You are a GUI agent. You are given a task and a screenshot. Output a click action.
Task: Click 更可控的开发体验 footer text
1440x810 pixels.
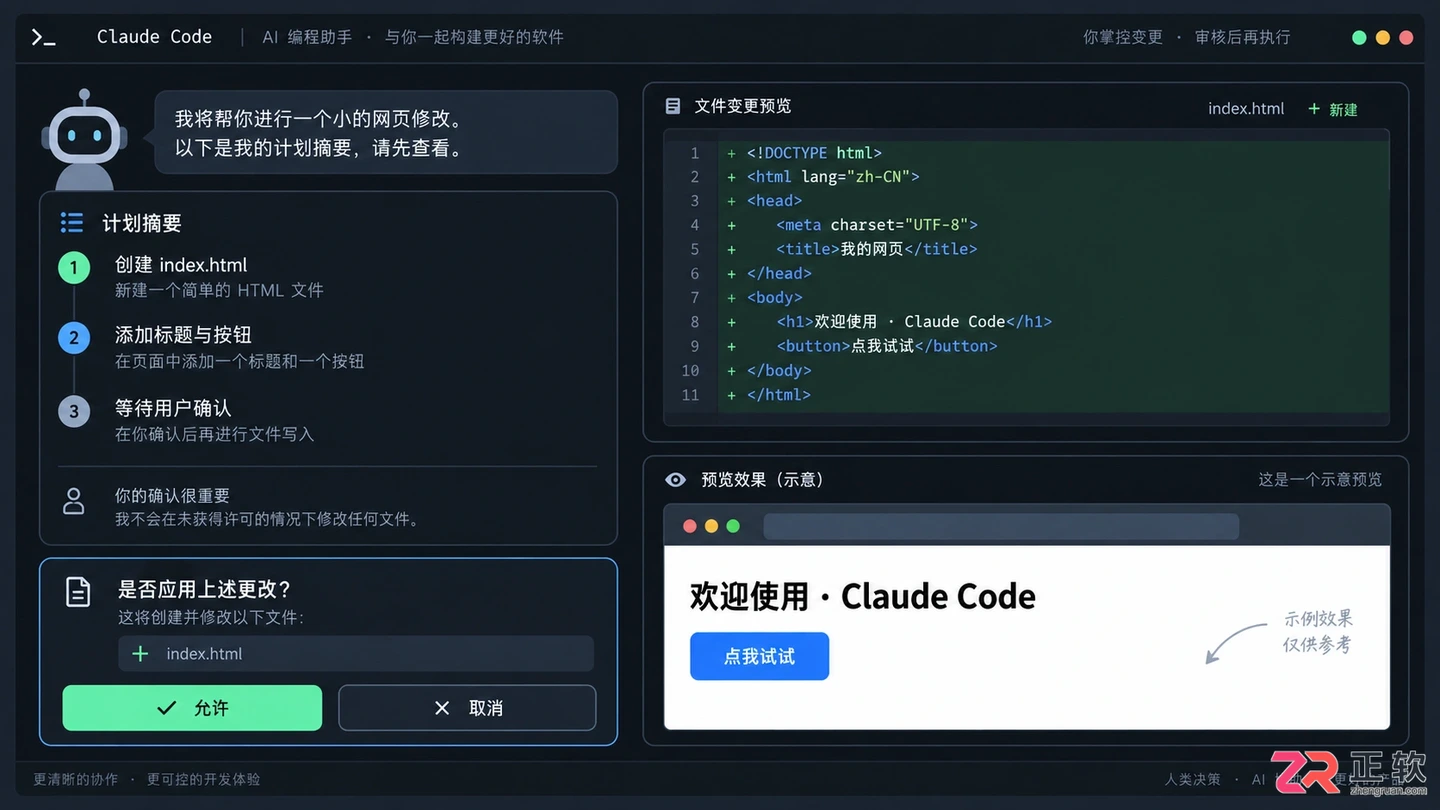click(x=203, y=779)
